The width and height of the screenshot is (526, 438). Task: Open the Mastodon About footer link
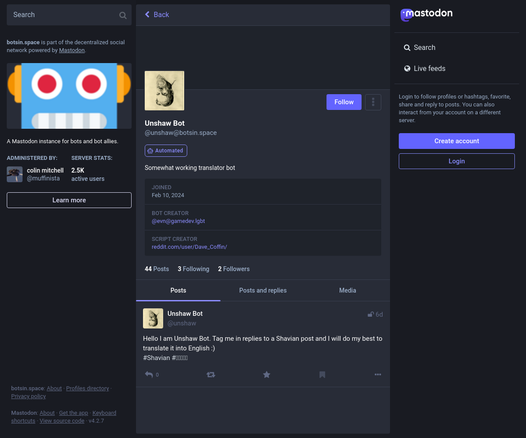(x=47, y=413)
